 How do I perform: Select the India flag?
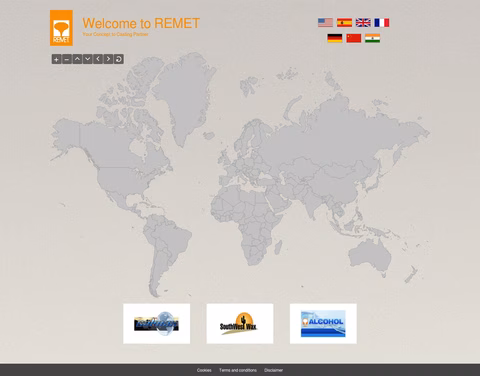click(372, 38)
